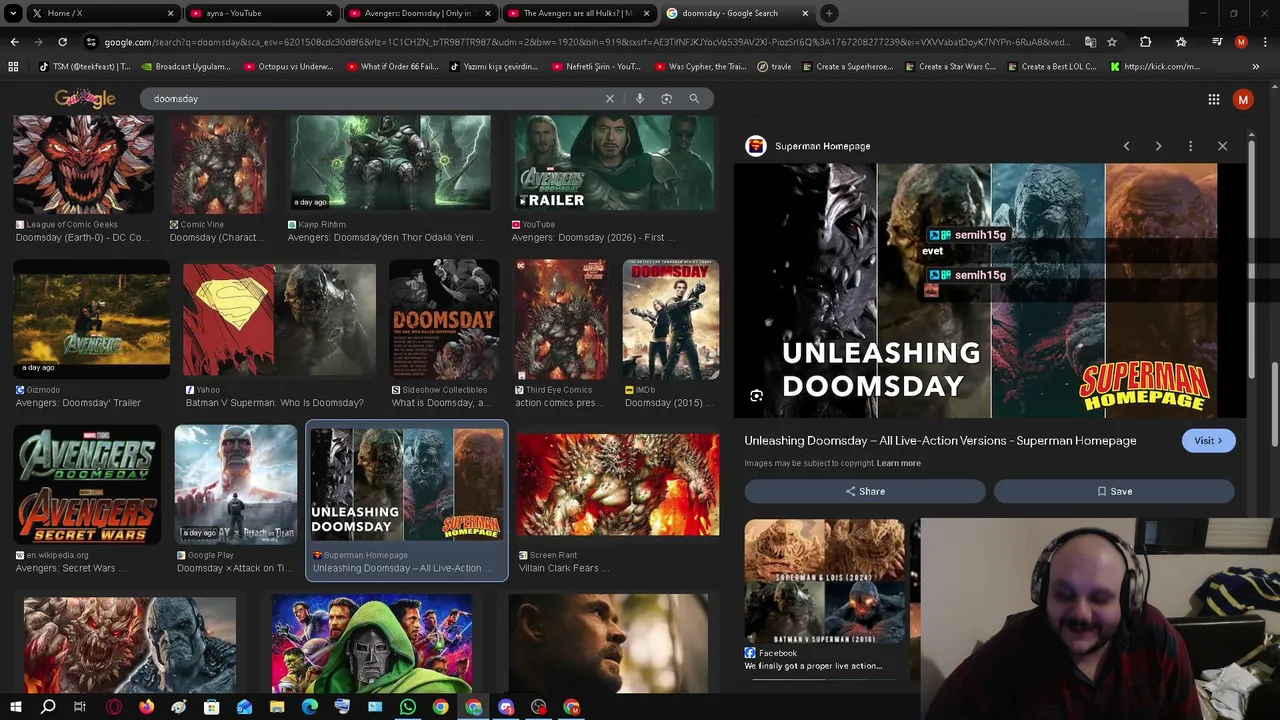This screenshot has height=720, width=1280.
Task: Select the Sideshow Collectibles Doomsday thumbnail
Action: tap(444, 320)
